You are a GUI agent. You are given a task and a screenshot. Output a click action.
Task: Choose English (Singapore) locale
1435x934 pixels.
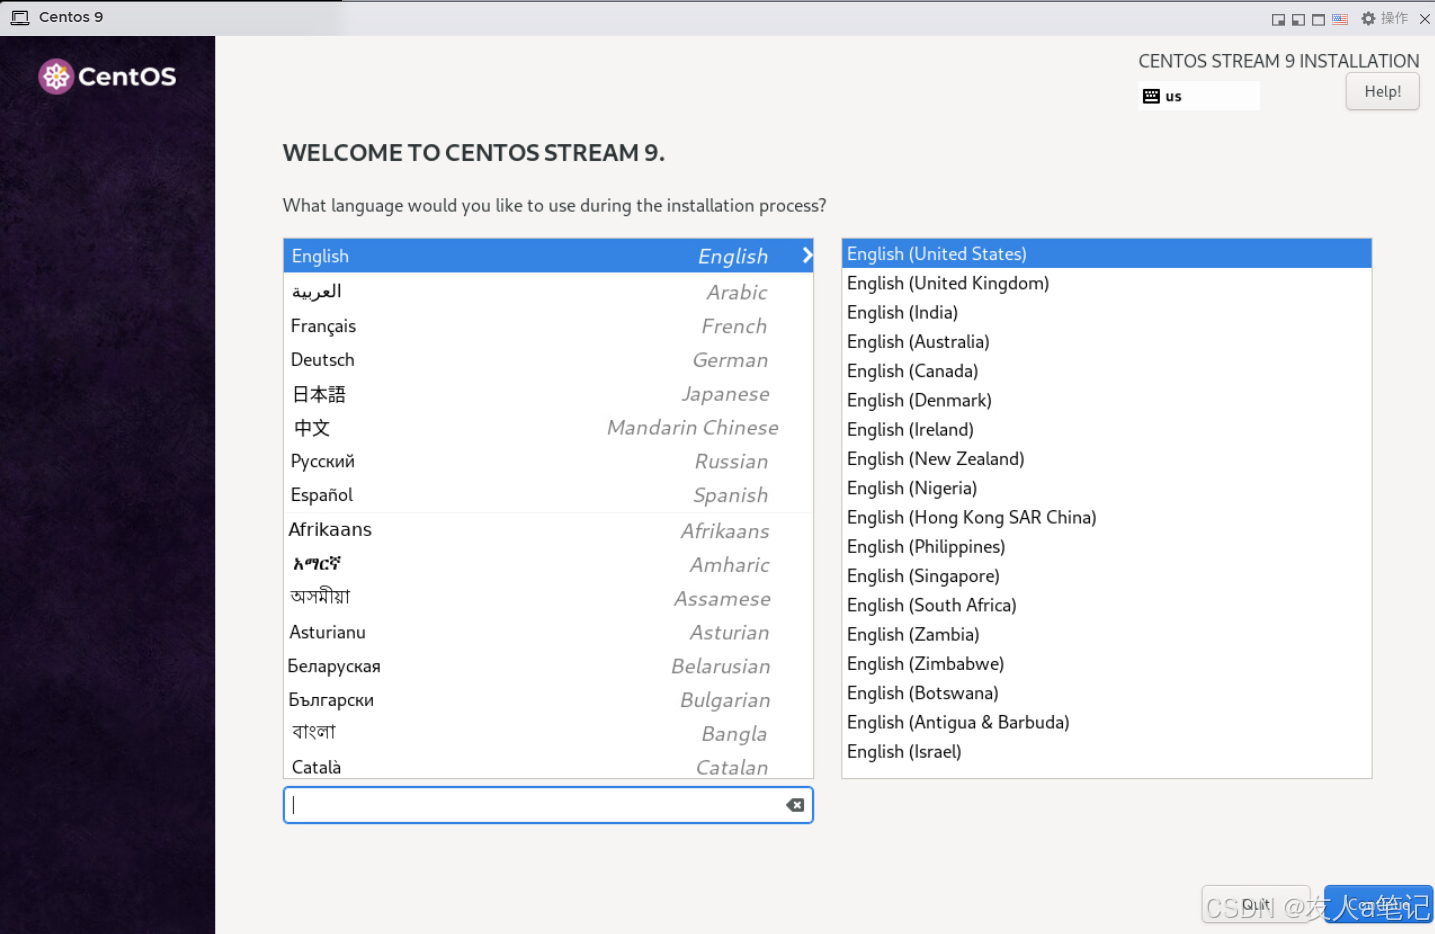pos(1106,576)
